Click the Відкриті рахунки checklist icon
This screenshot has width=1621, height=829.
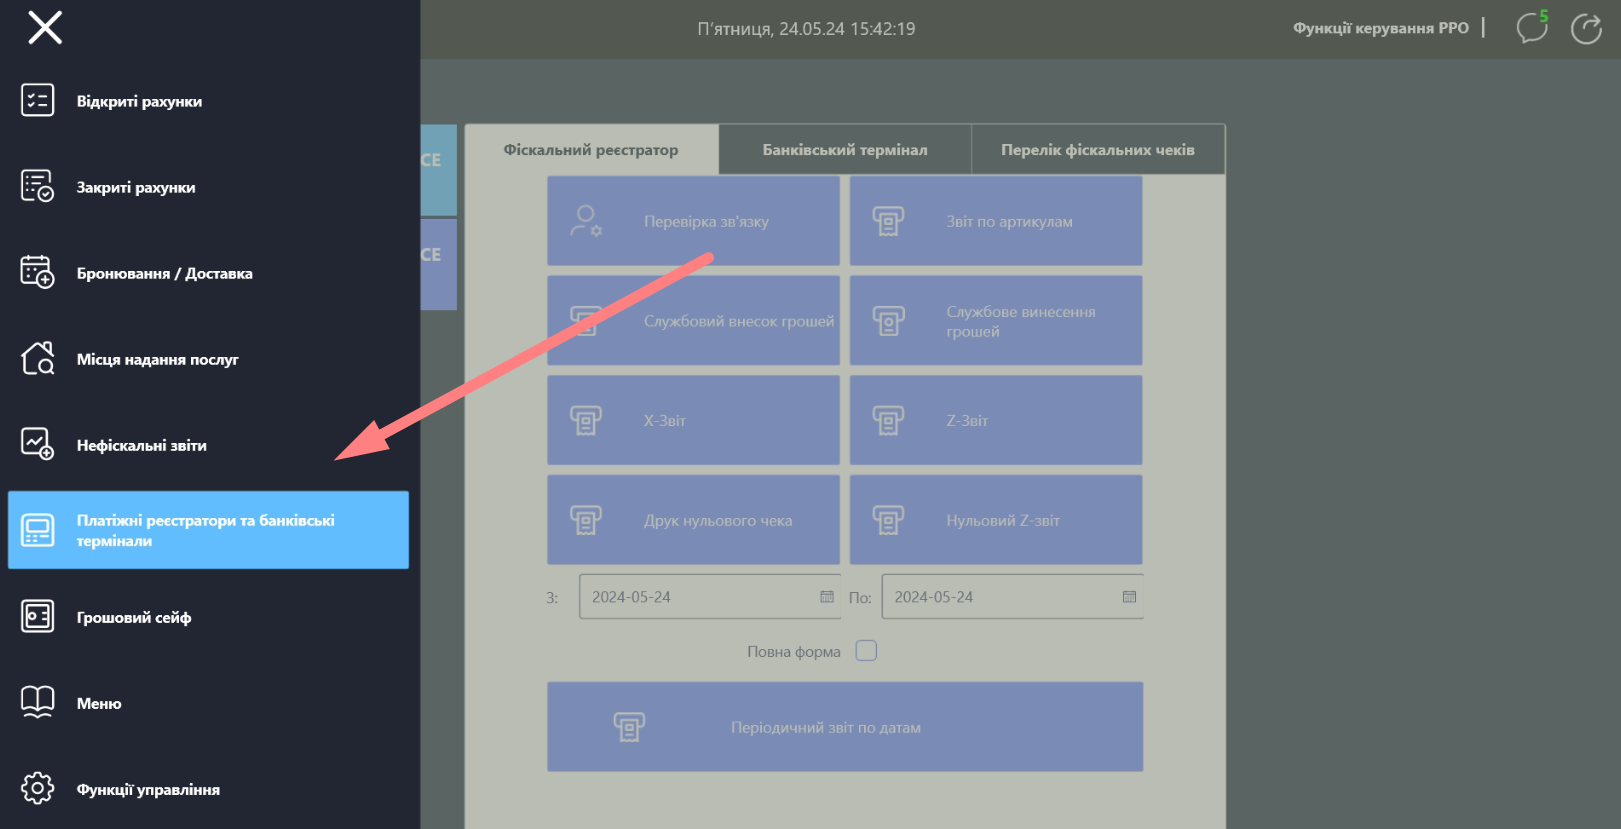coord(38,101)
